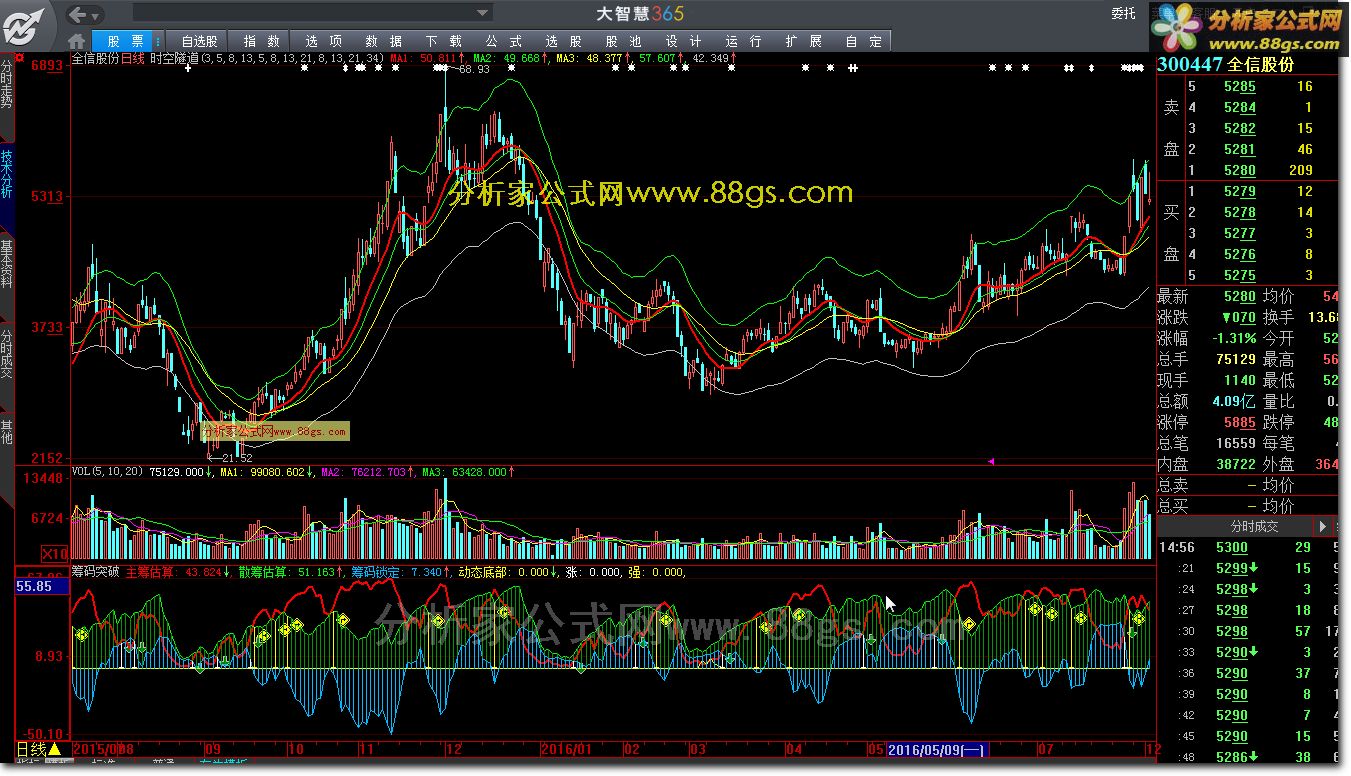Open the 股池 menu
1351x776 pixels.
[x=623, y=41]
